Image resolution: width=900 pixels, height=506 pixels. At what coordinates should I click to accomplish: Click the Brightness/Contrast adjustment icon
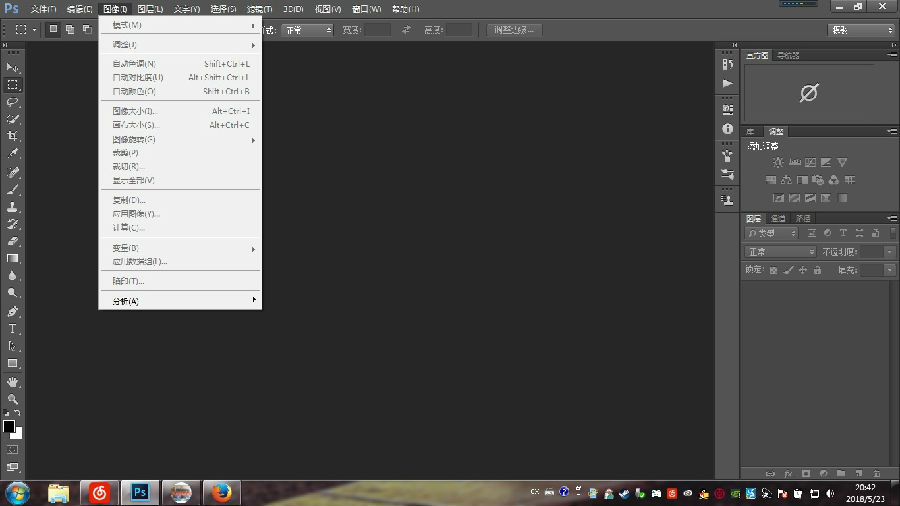[777, 162]
